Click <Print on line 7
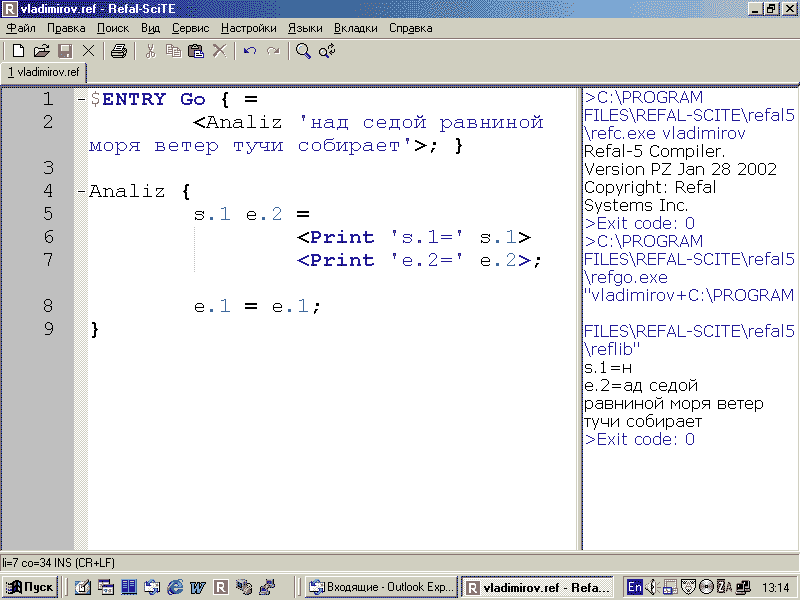Image resolution: width=800 pixels, height=600 pixels. tap(336, 260)
